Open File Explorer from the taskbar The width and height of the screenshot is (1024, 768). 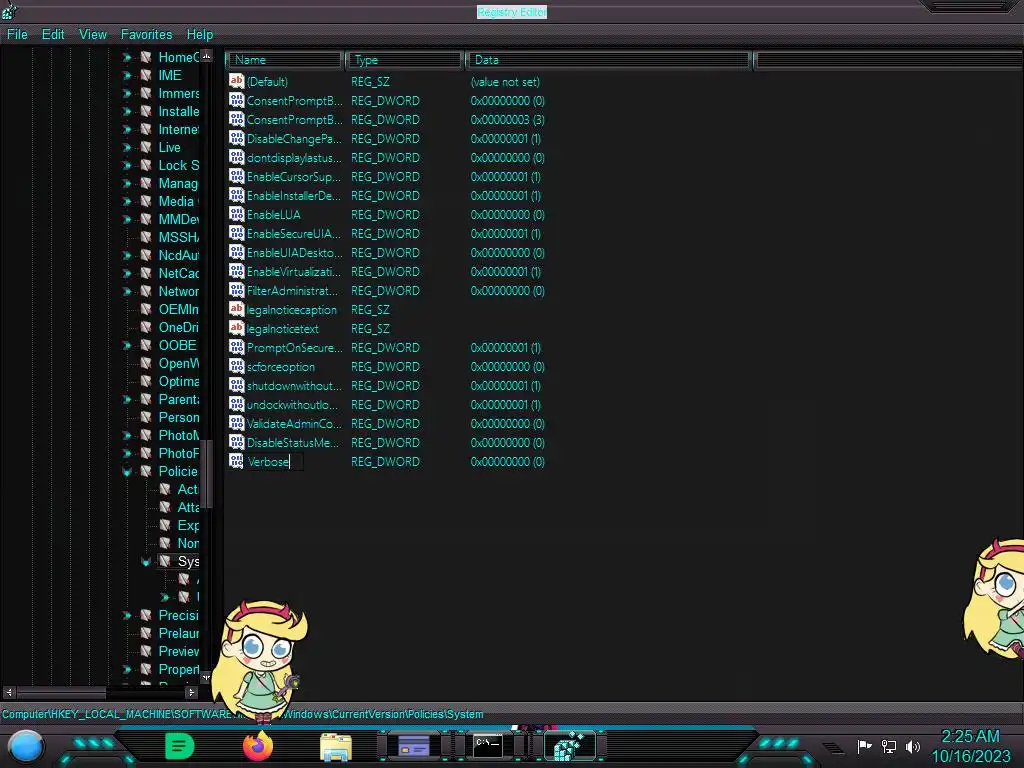[336, 747]
